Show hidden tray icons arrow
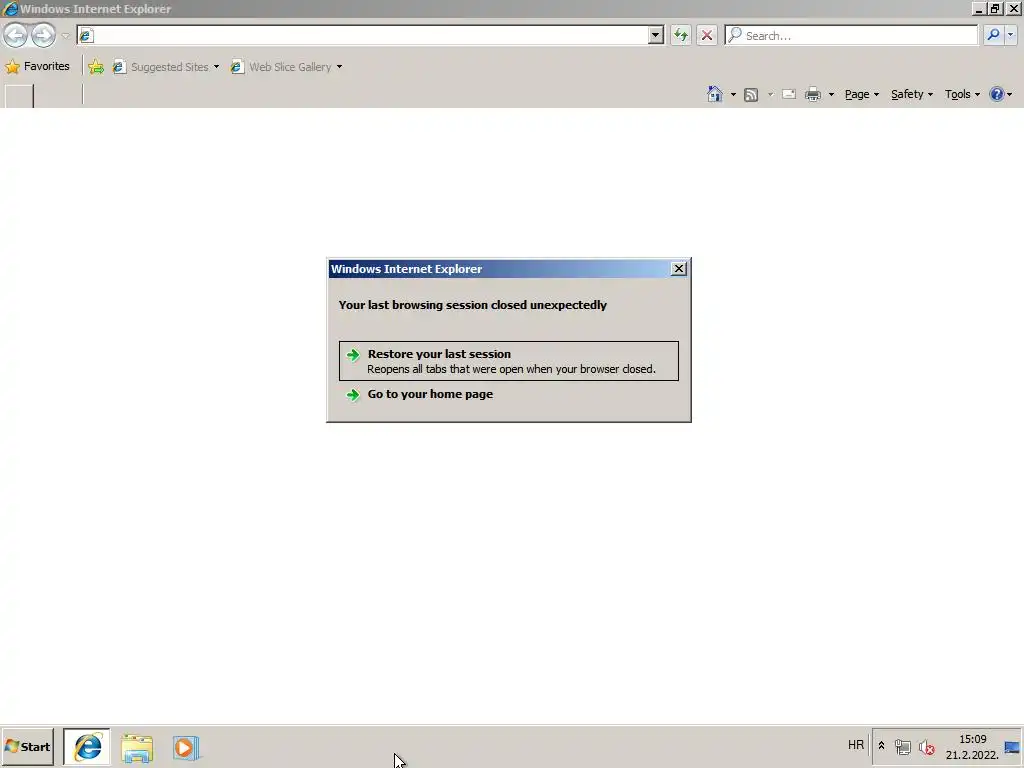This screenshot has height=768, width=1024. click(881, 745)
